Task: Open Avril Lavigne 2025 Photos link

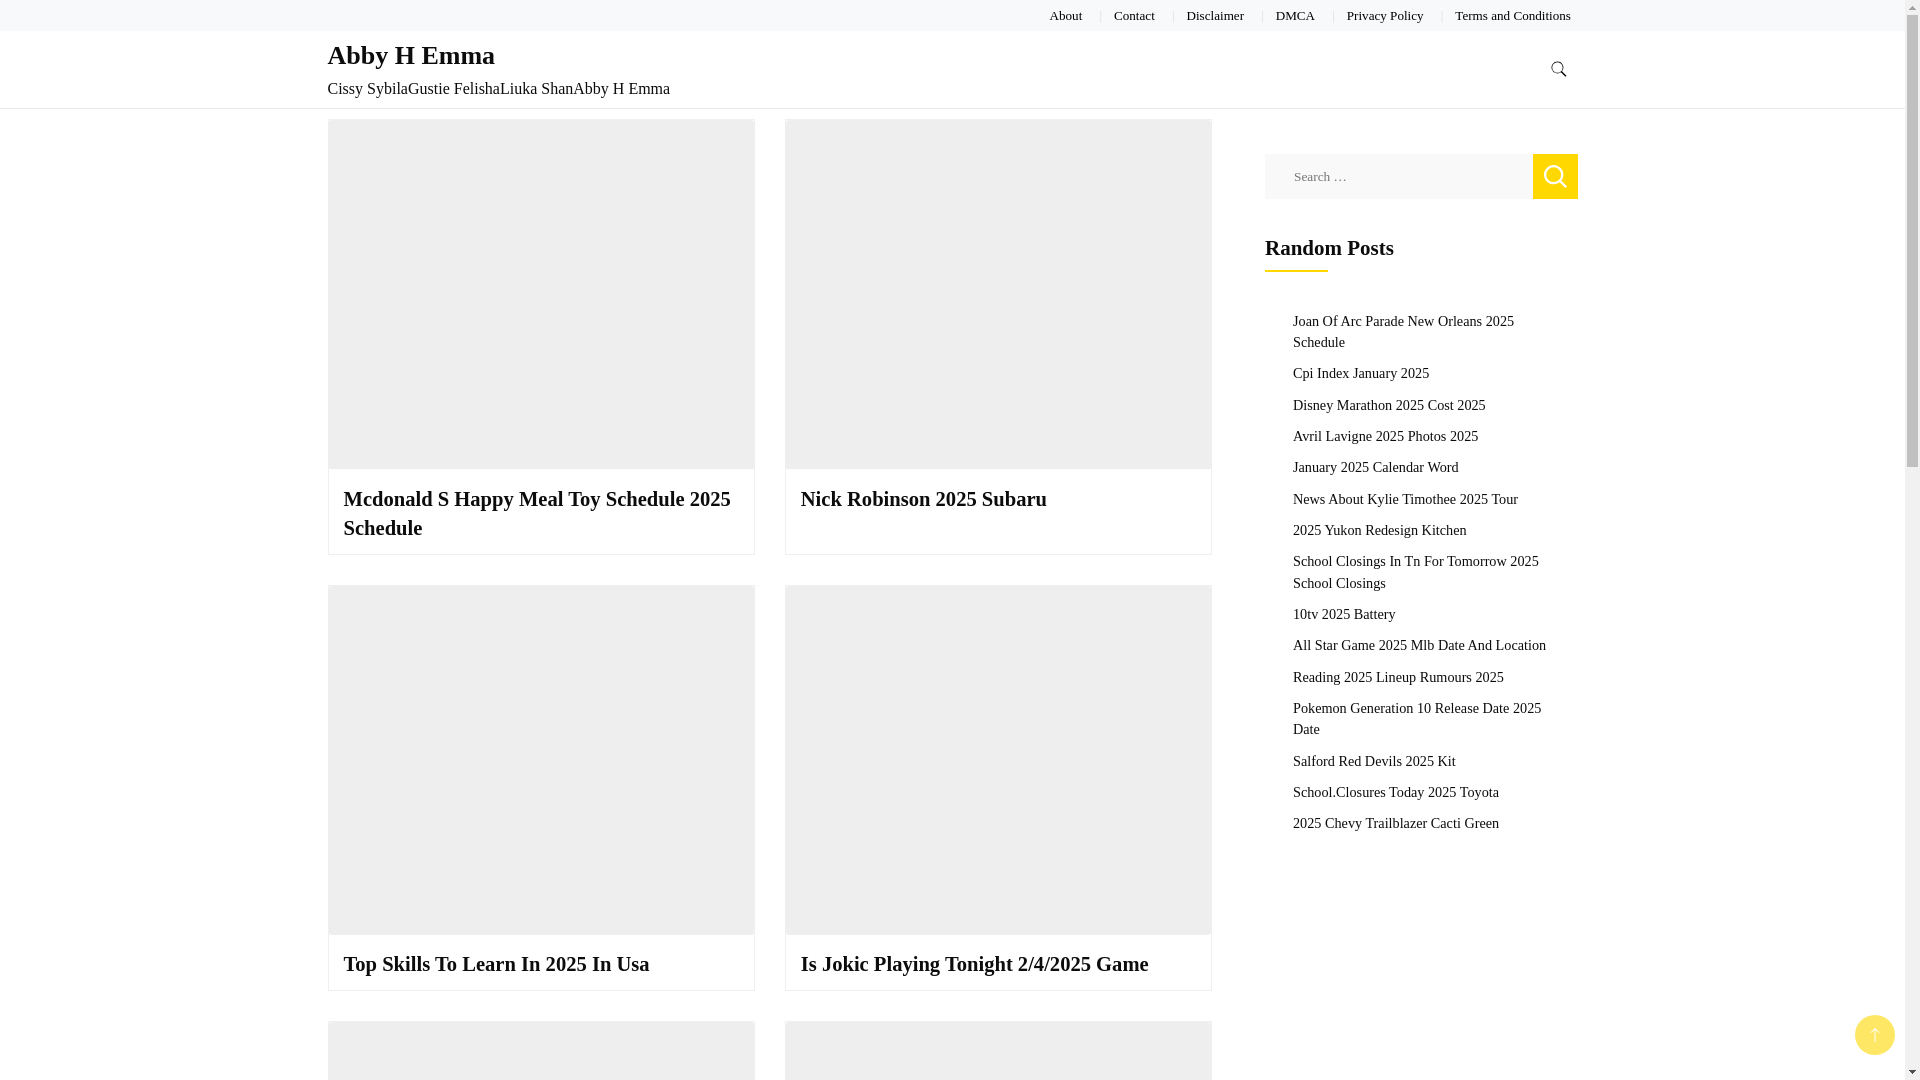Action: tap(1385, 436)
